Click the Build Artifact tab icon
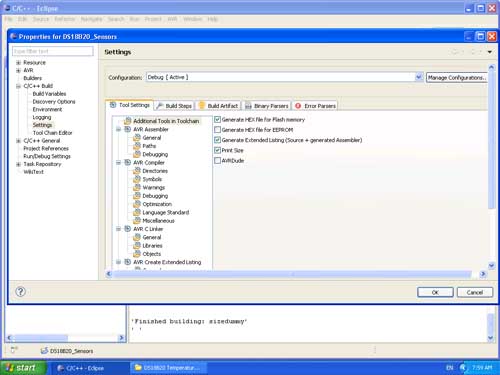The image size is (500, 375). point(202,105)
